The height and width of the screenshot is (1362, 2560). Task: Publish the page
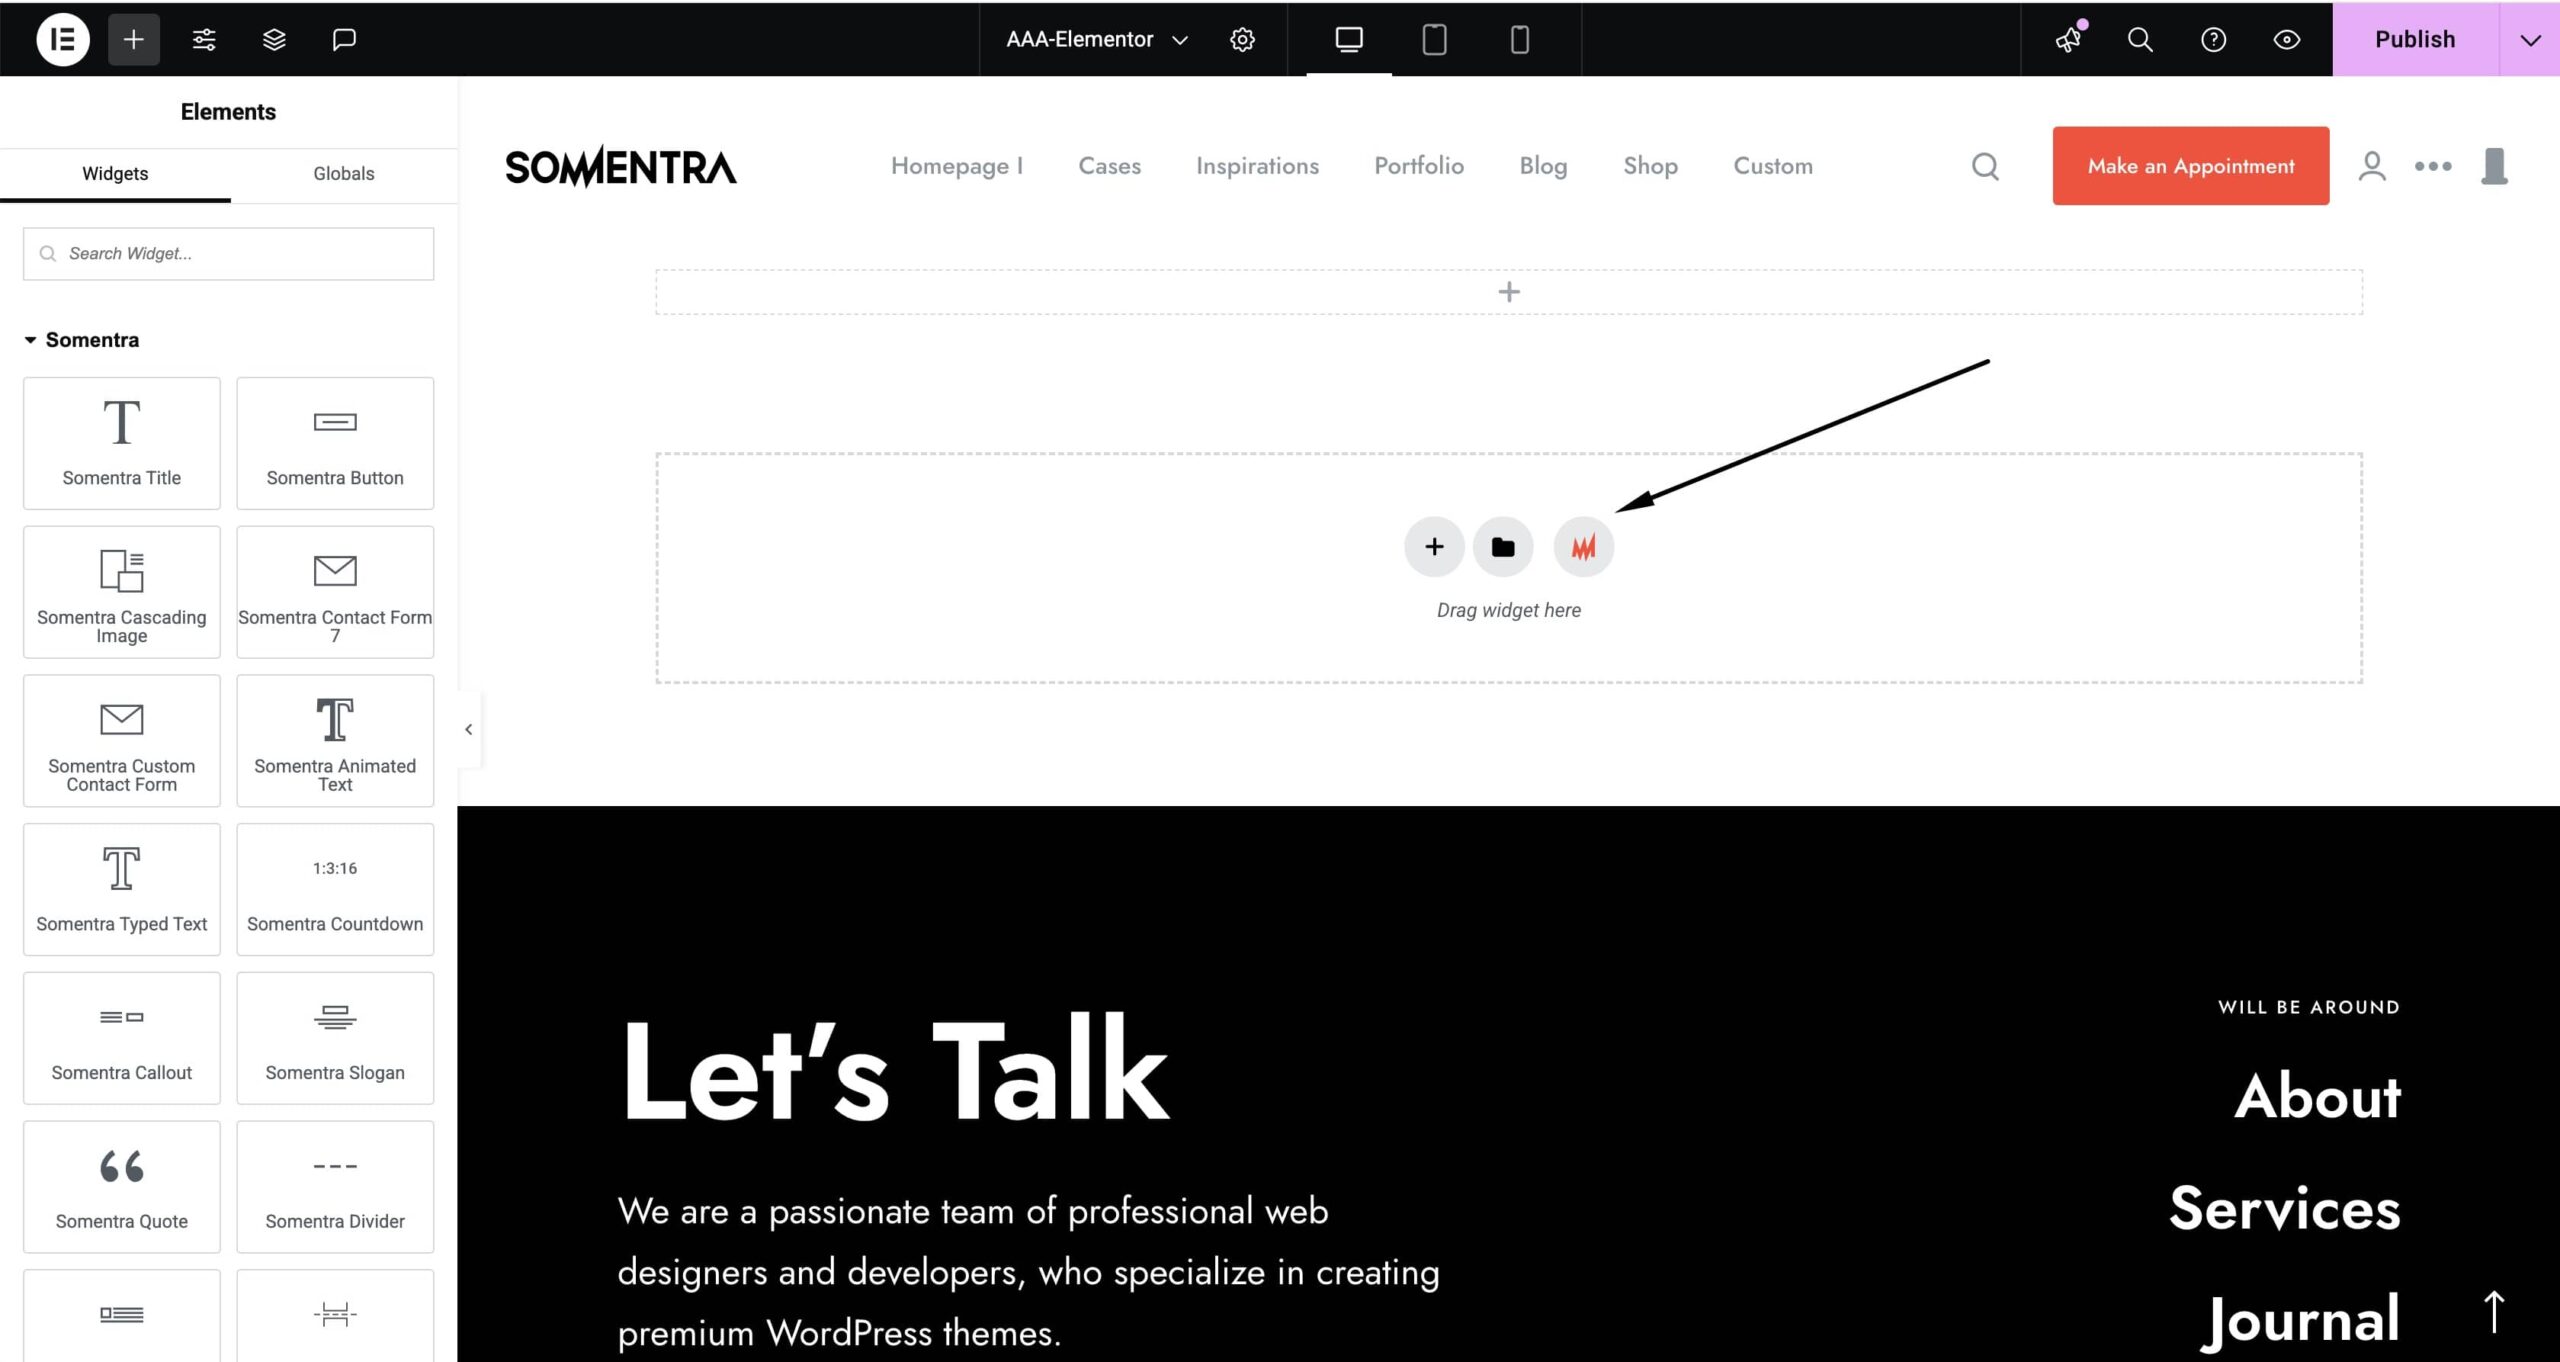(x=2415, y=39)
